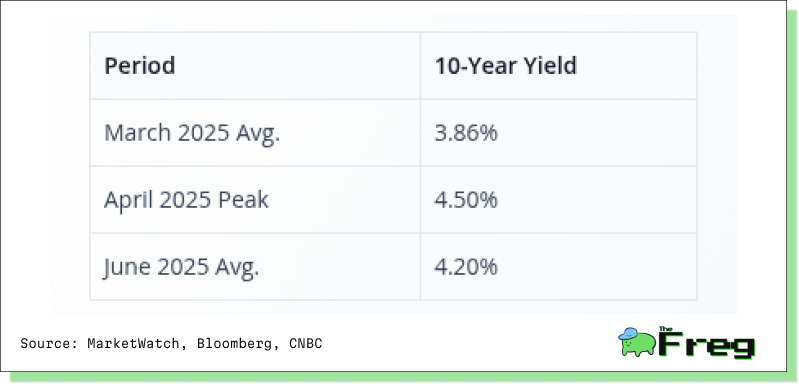Viewport: 799px width, 384px height.
Task: Click the June 2025 Avg. cell
Action: click(255, 266)
